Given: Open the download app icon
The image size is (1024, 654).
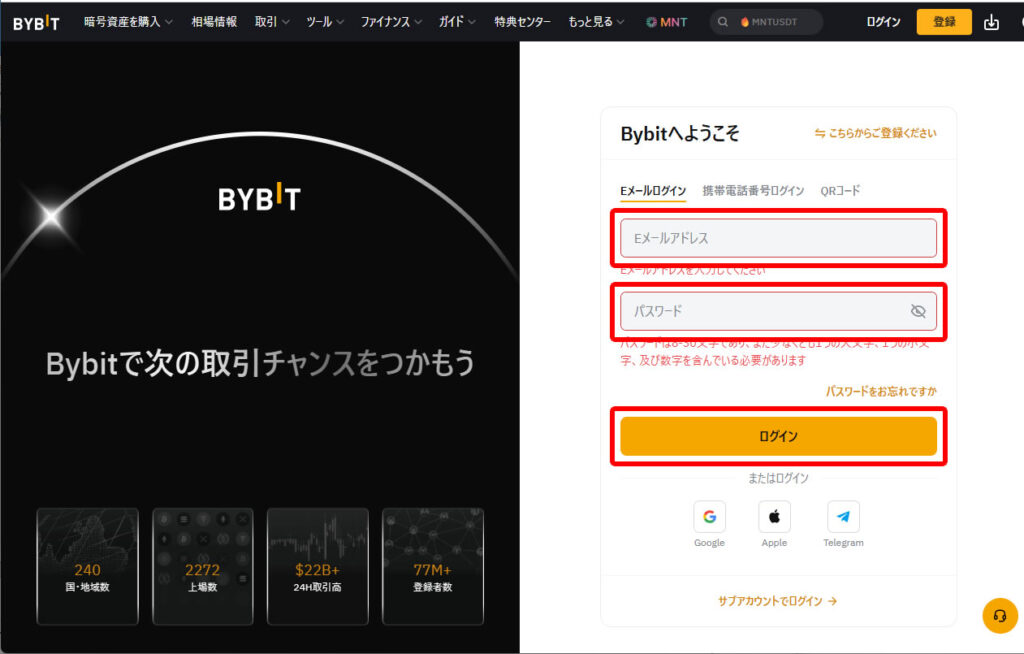Looking at the screenshot, I should coord(991,22).
